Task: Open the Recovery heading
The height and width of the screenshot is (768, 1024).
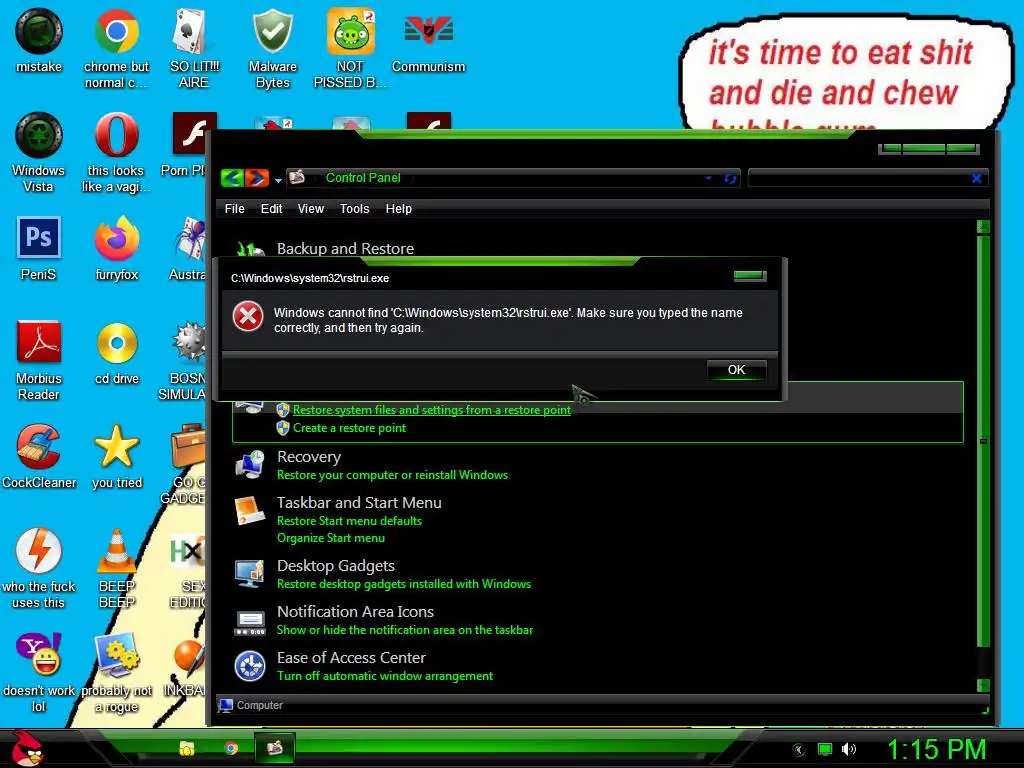Action: click(x=309, y=456)
